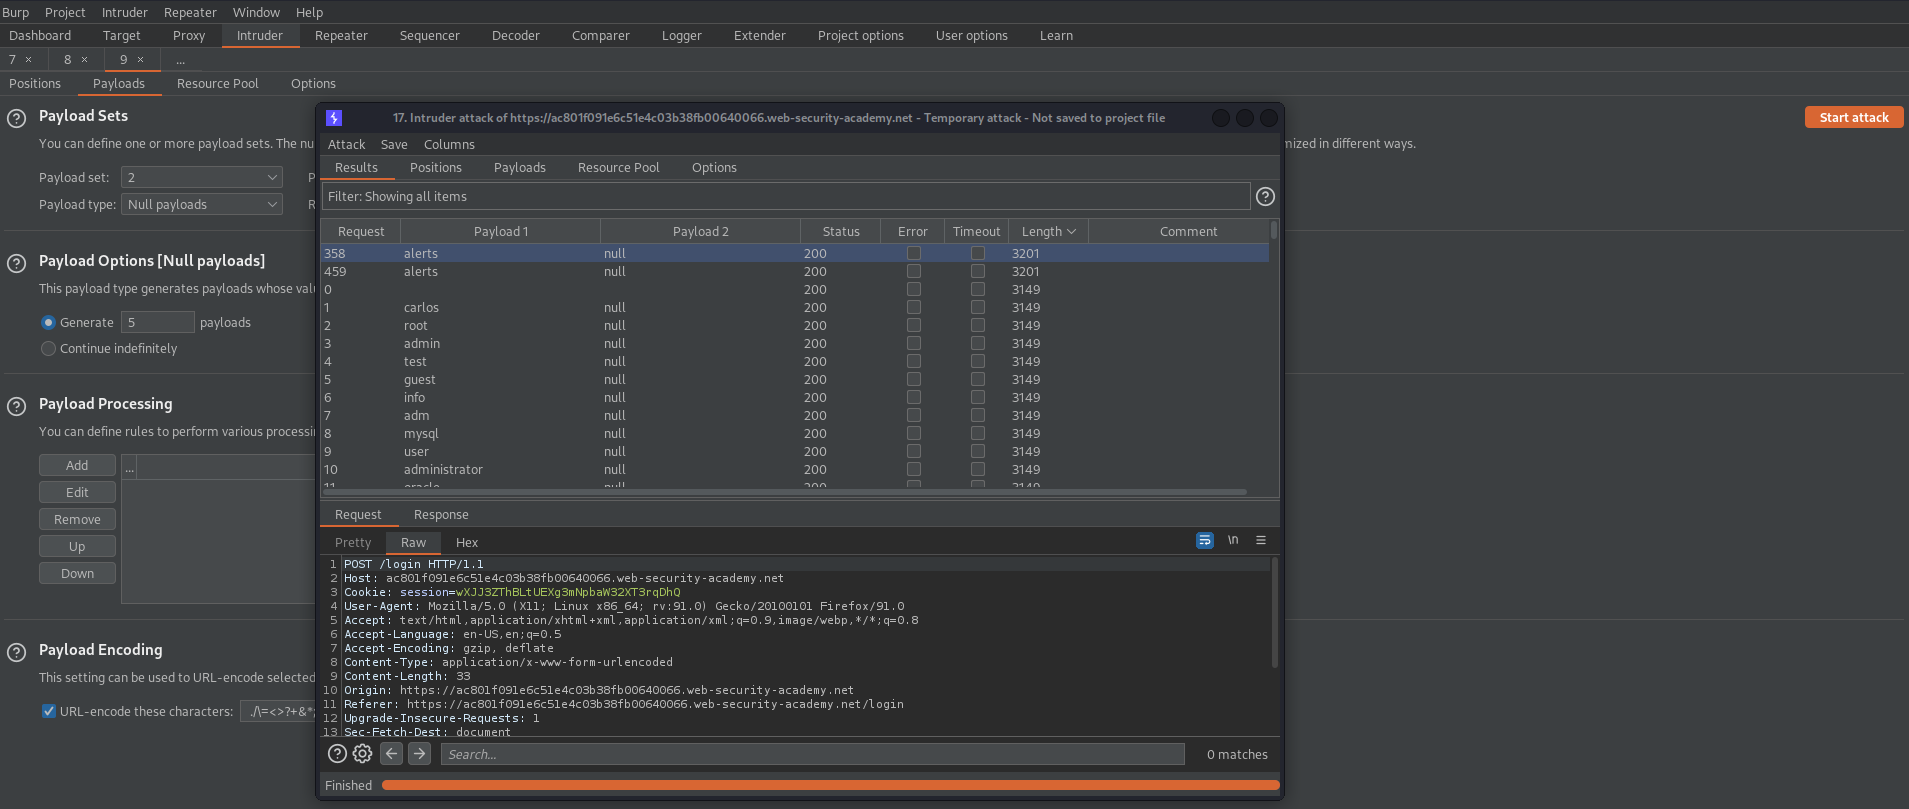Close Intruder tab 9
1909x809 pixels.
140,60
